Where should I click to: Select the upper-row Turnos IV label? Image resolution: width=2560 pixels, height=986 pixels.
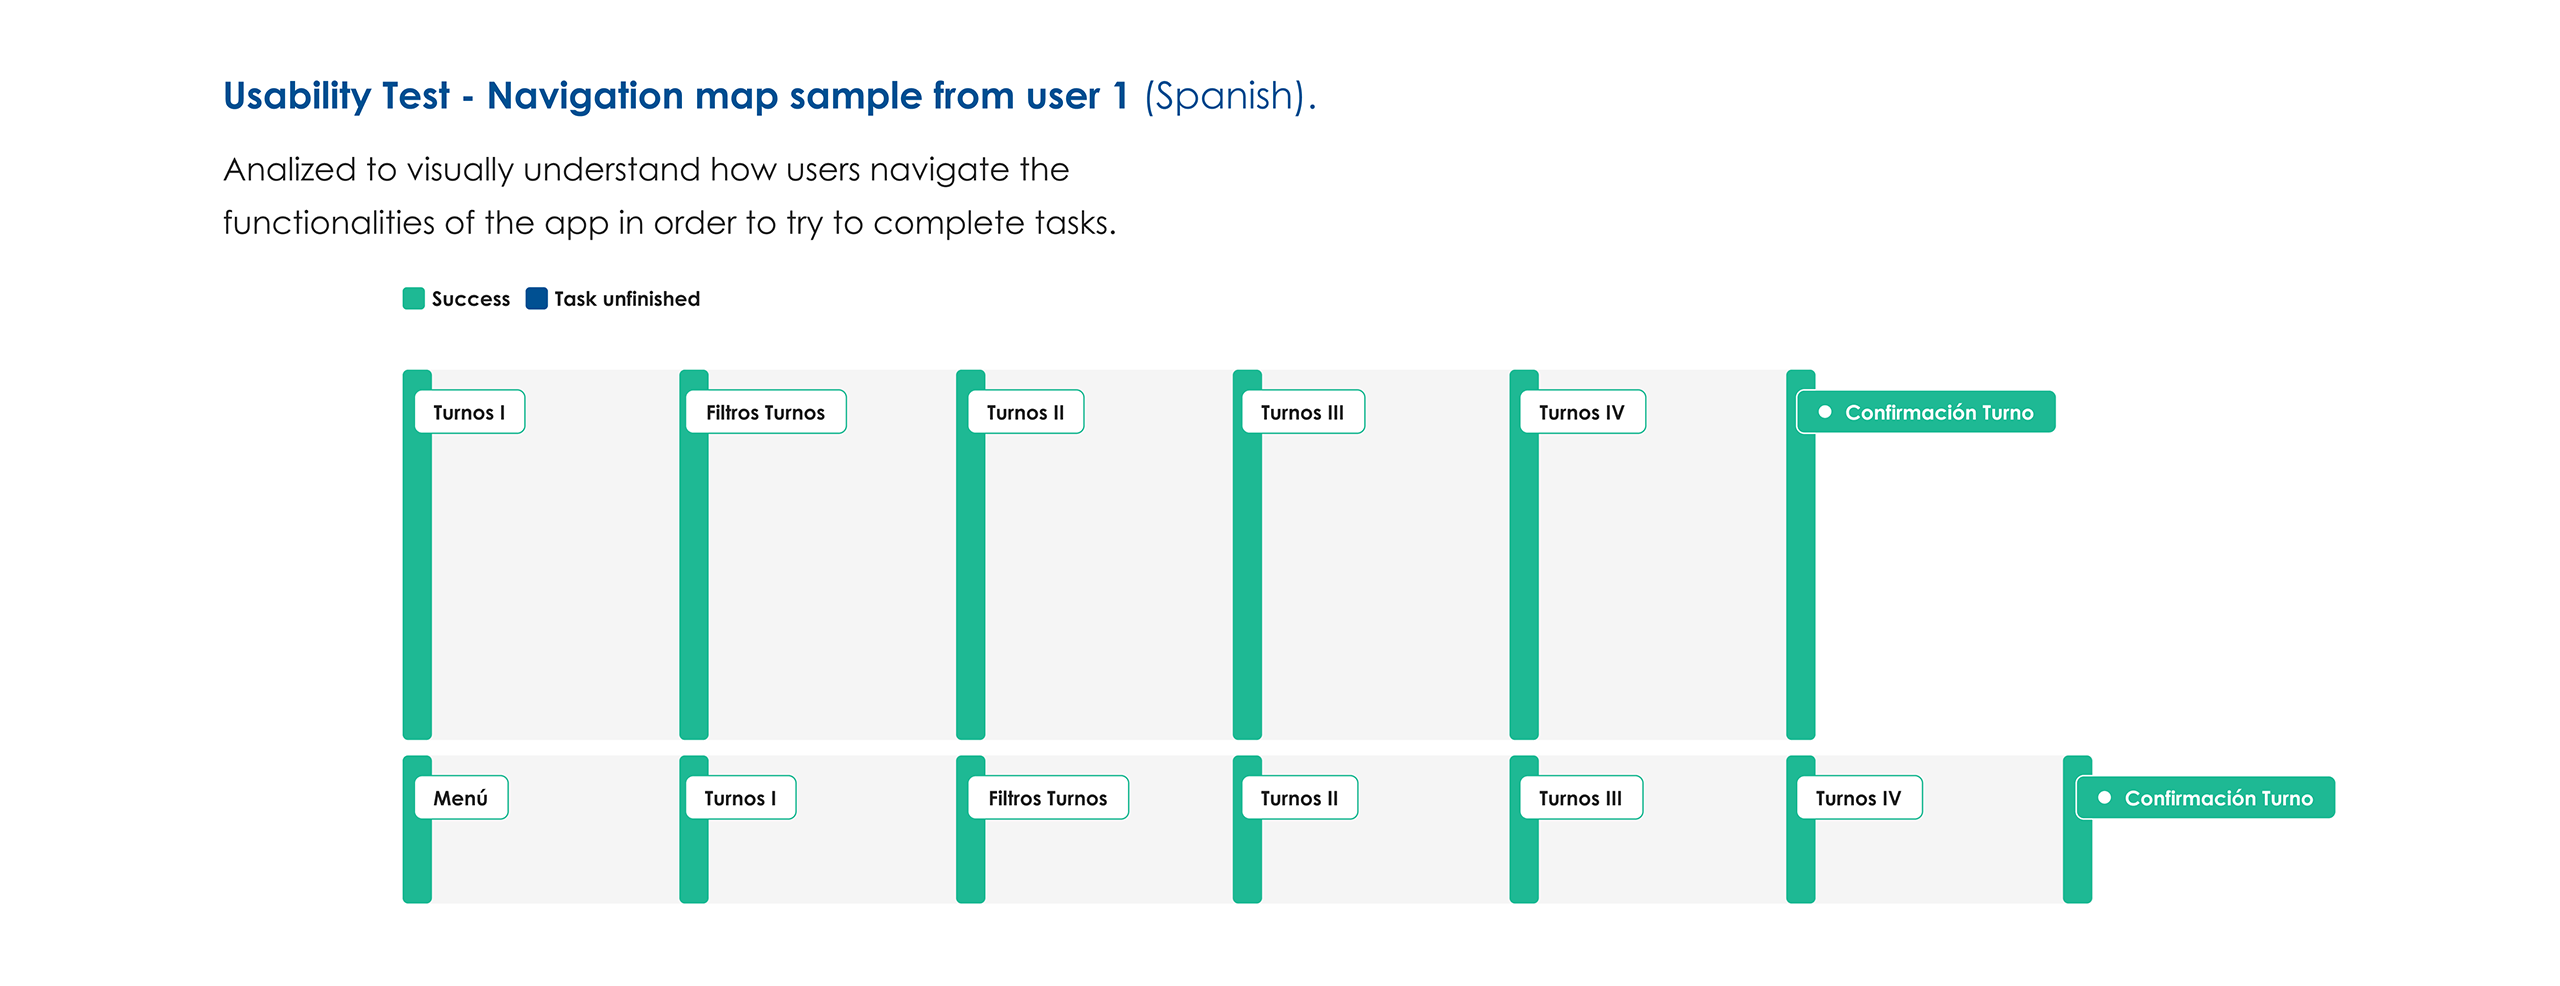pyautogui.click(x=1581, y=411)
